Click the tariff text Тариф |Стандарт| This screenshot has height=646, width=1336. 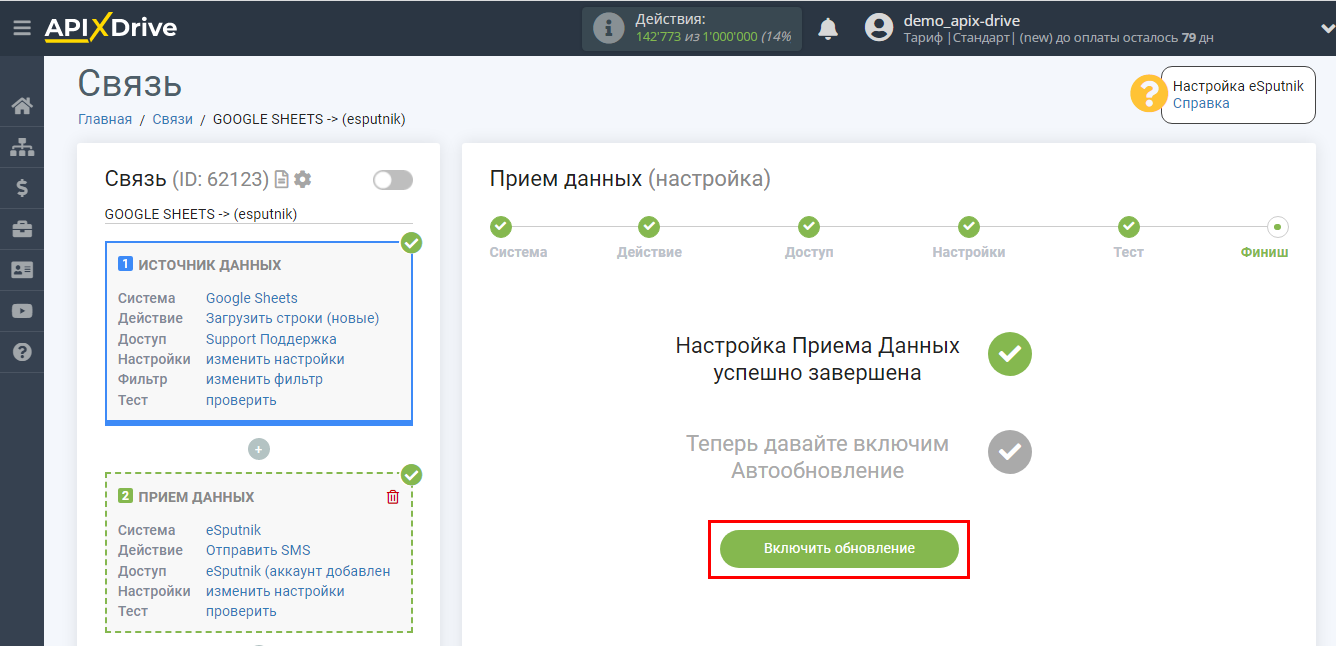(958, 38)
